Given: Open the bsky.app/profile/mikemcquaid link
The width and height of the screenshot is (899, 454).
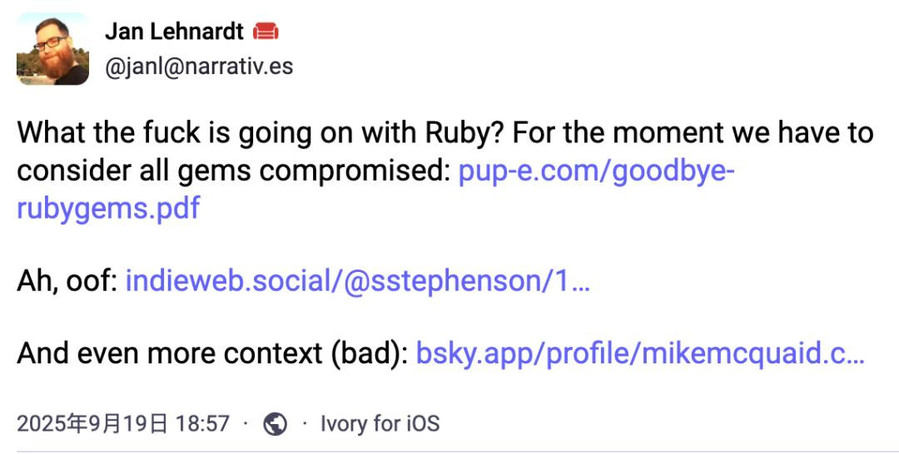Looking at the screenshot, I should (x=639, y=354).
